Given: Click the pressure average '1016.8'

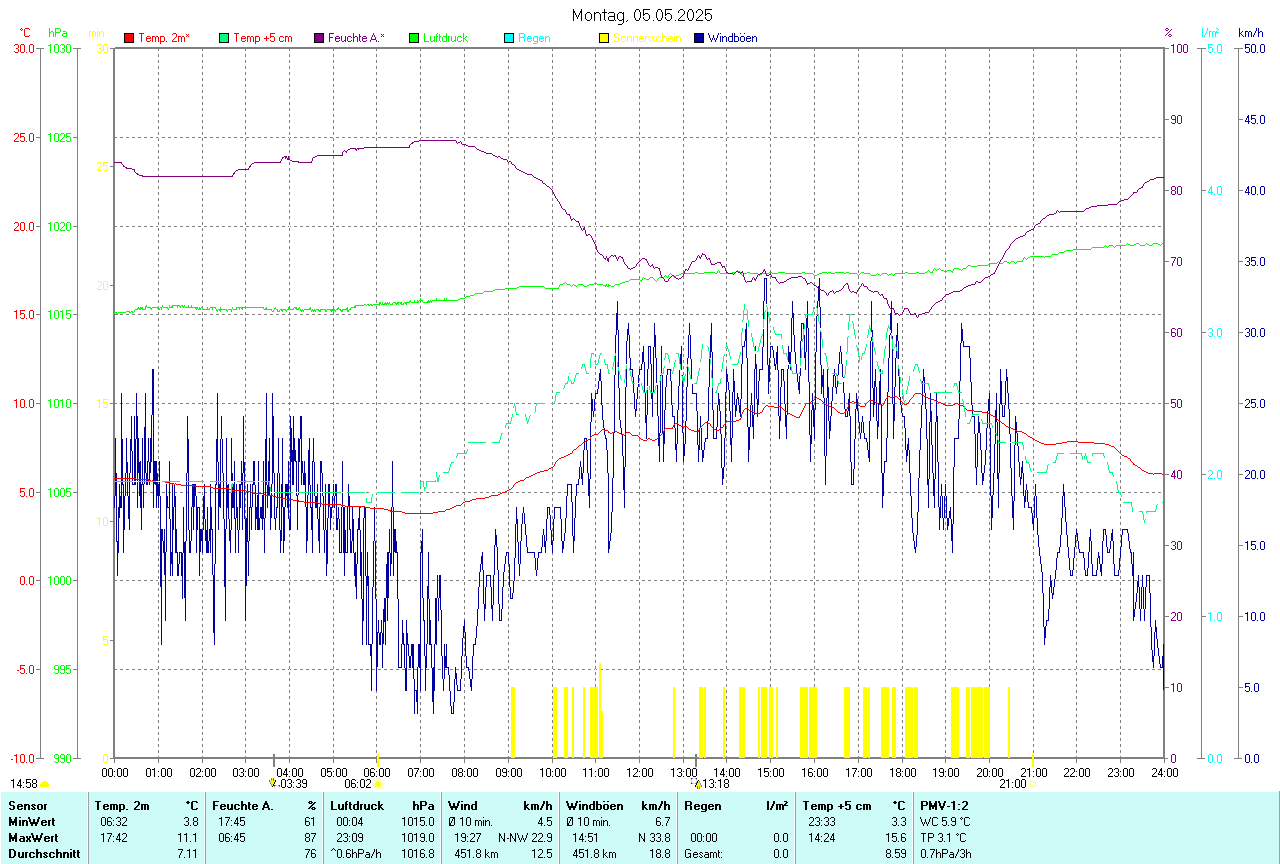Looking at the screenshot, I should tap(417, 853).
